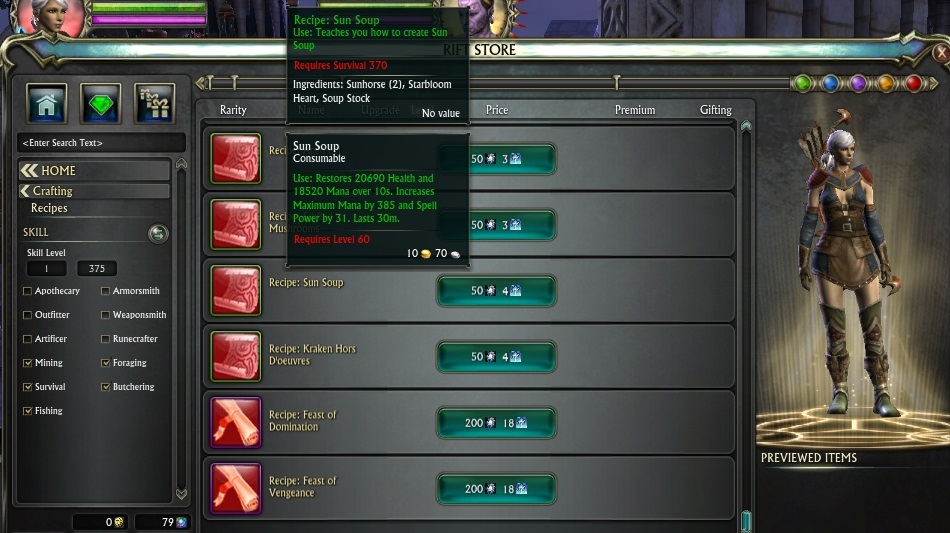Sort list by Price column
Screen dimensions: 950x533
(497, 110)
